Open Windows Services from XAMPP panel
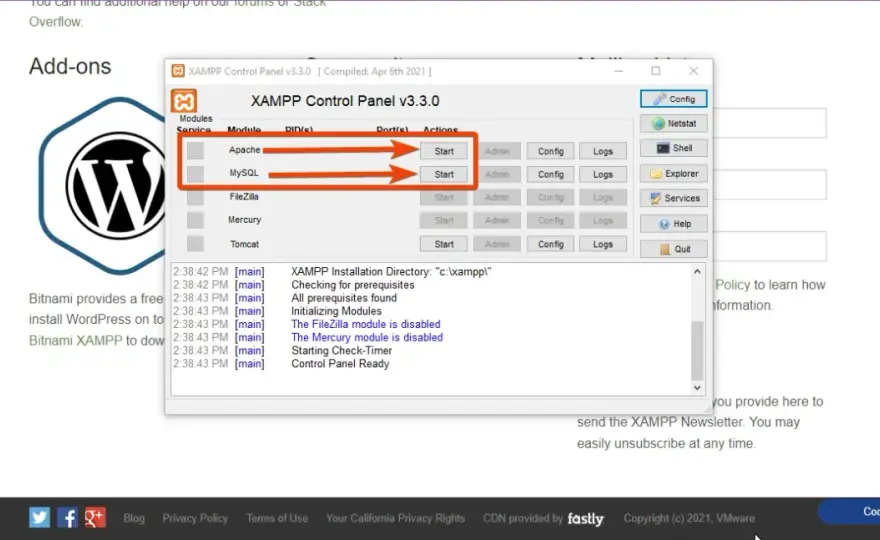 673,198
